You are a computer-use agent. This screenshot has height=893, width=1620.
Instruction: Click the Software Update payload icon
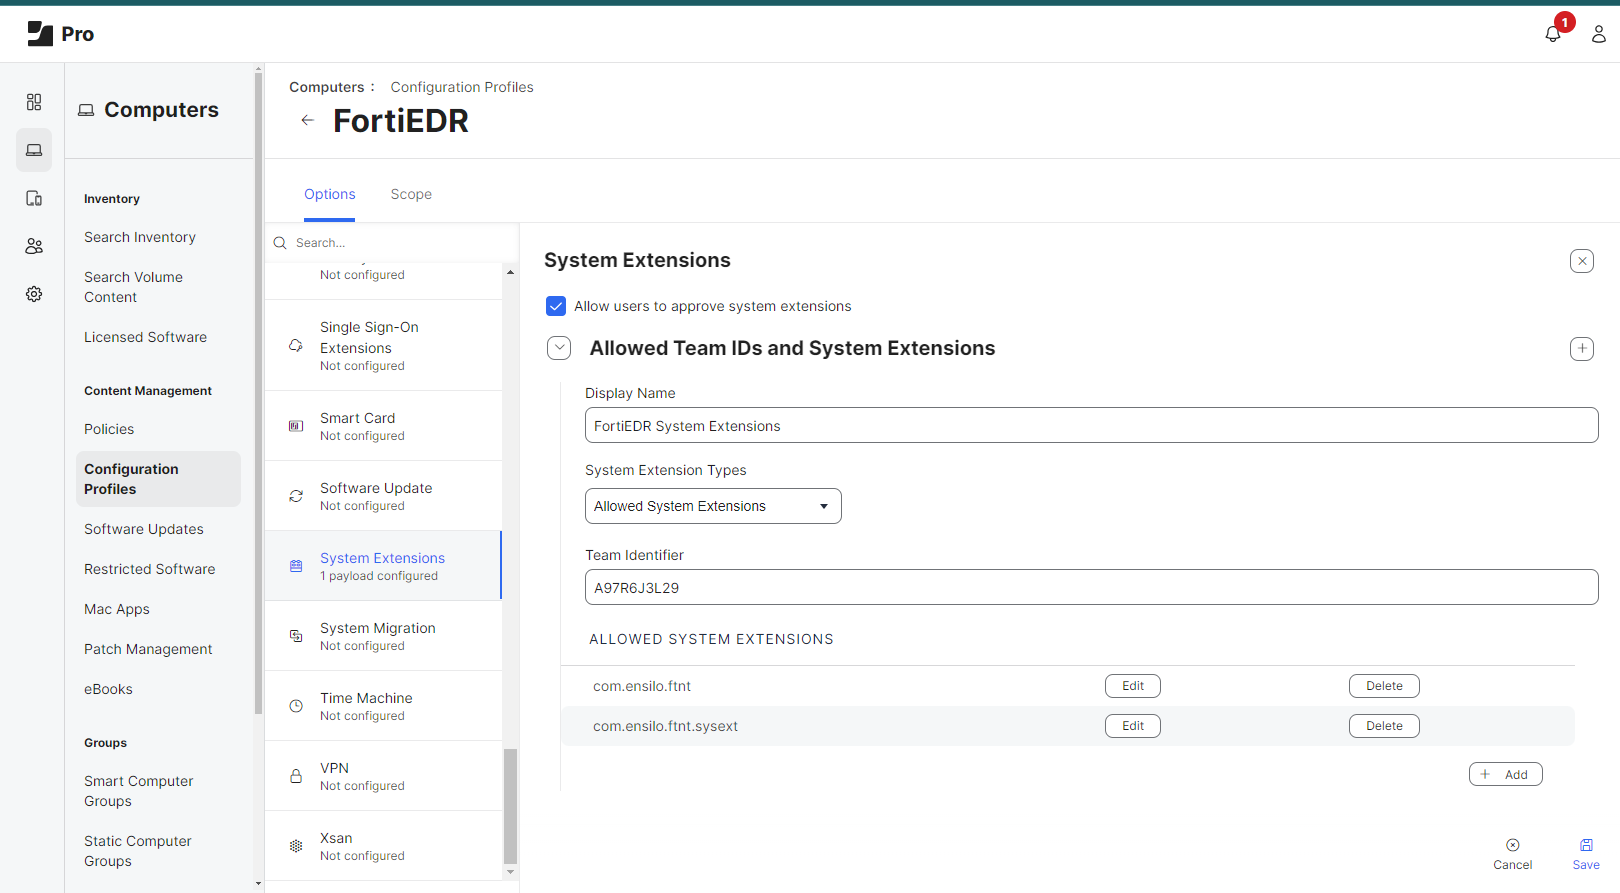(x=296, y=496)
